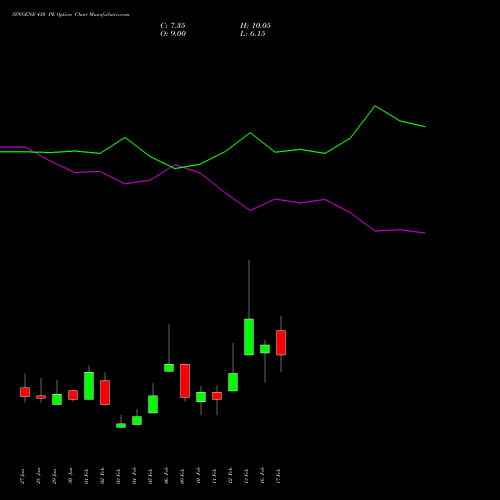
Task: Click the '27 Jan' date axis label
Action: point(23,476)
